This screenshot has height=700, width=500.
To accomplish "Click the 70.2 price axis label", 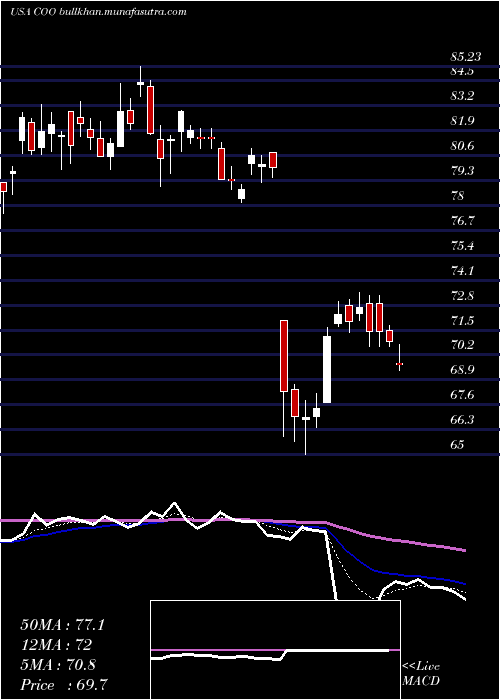I will tap(462, 345).
